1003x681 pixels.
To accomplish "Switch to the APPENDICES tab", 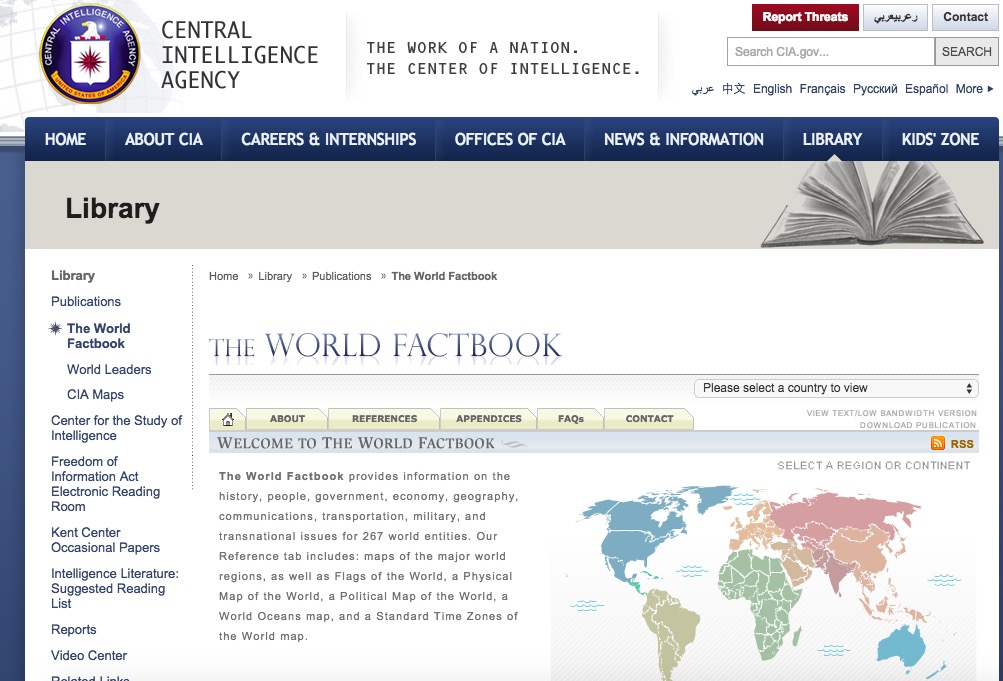I will [x=489, y=419].
